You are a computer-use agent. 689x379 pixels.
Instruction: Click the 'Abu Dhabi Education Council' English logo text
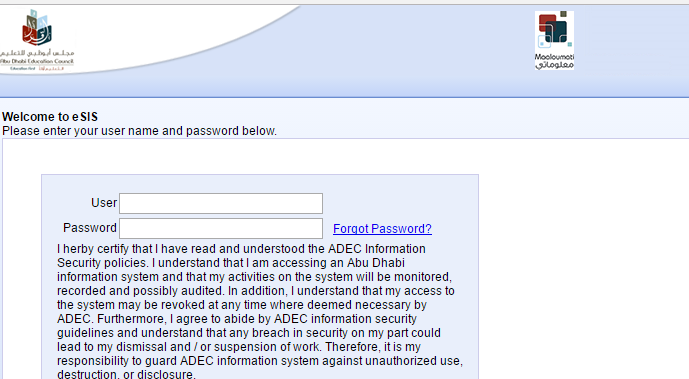point(37,61)
